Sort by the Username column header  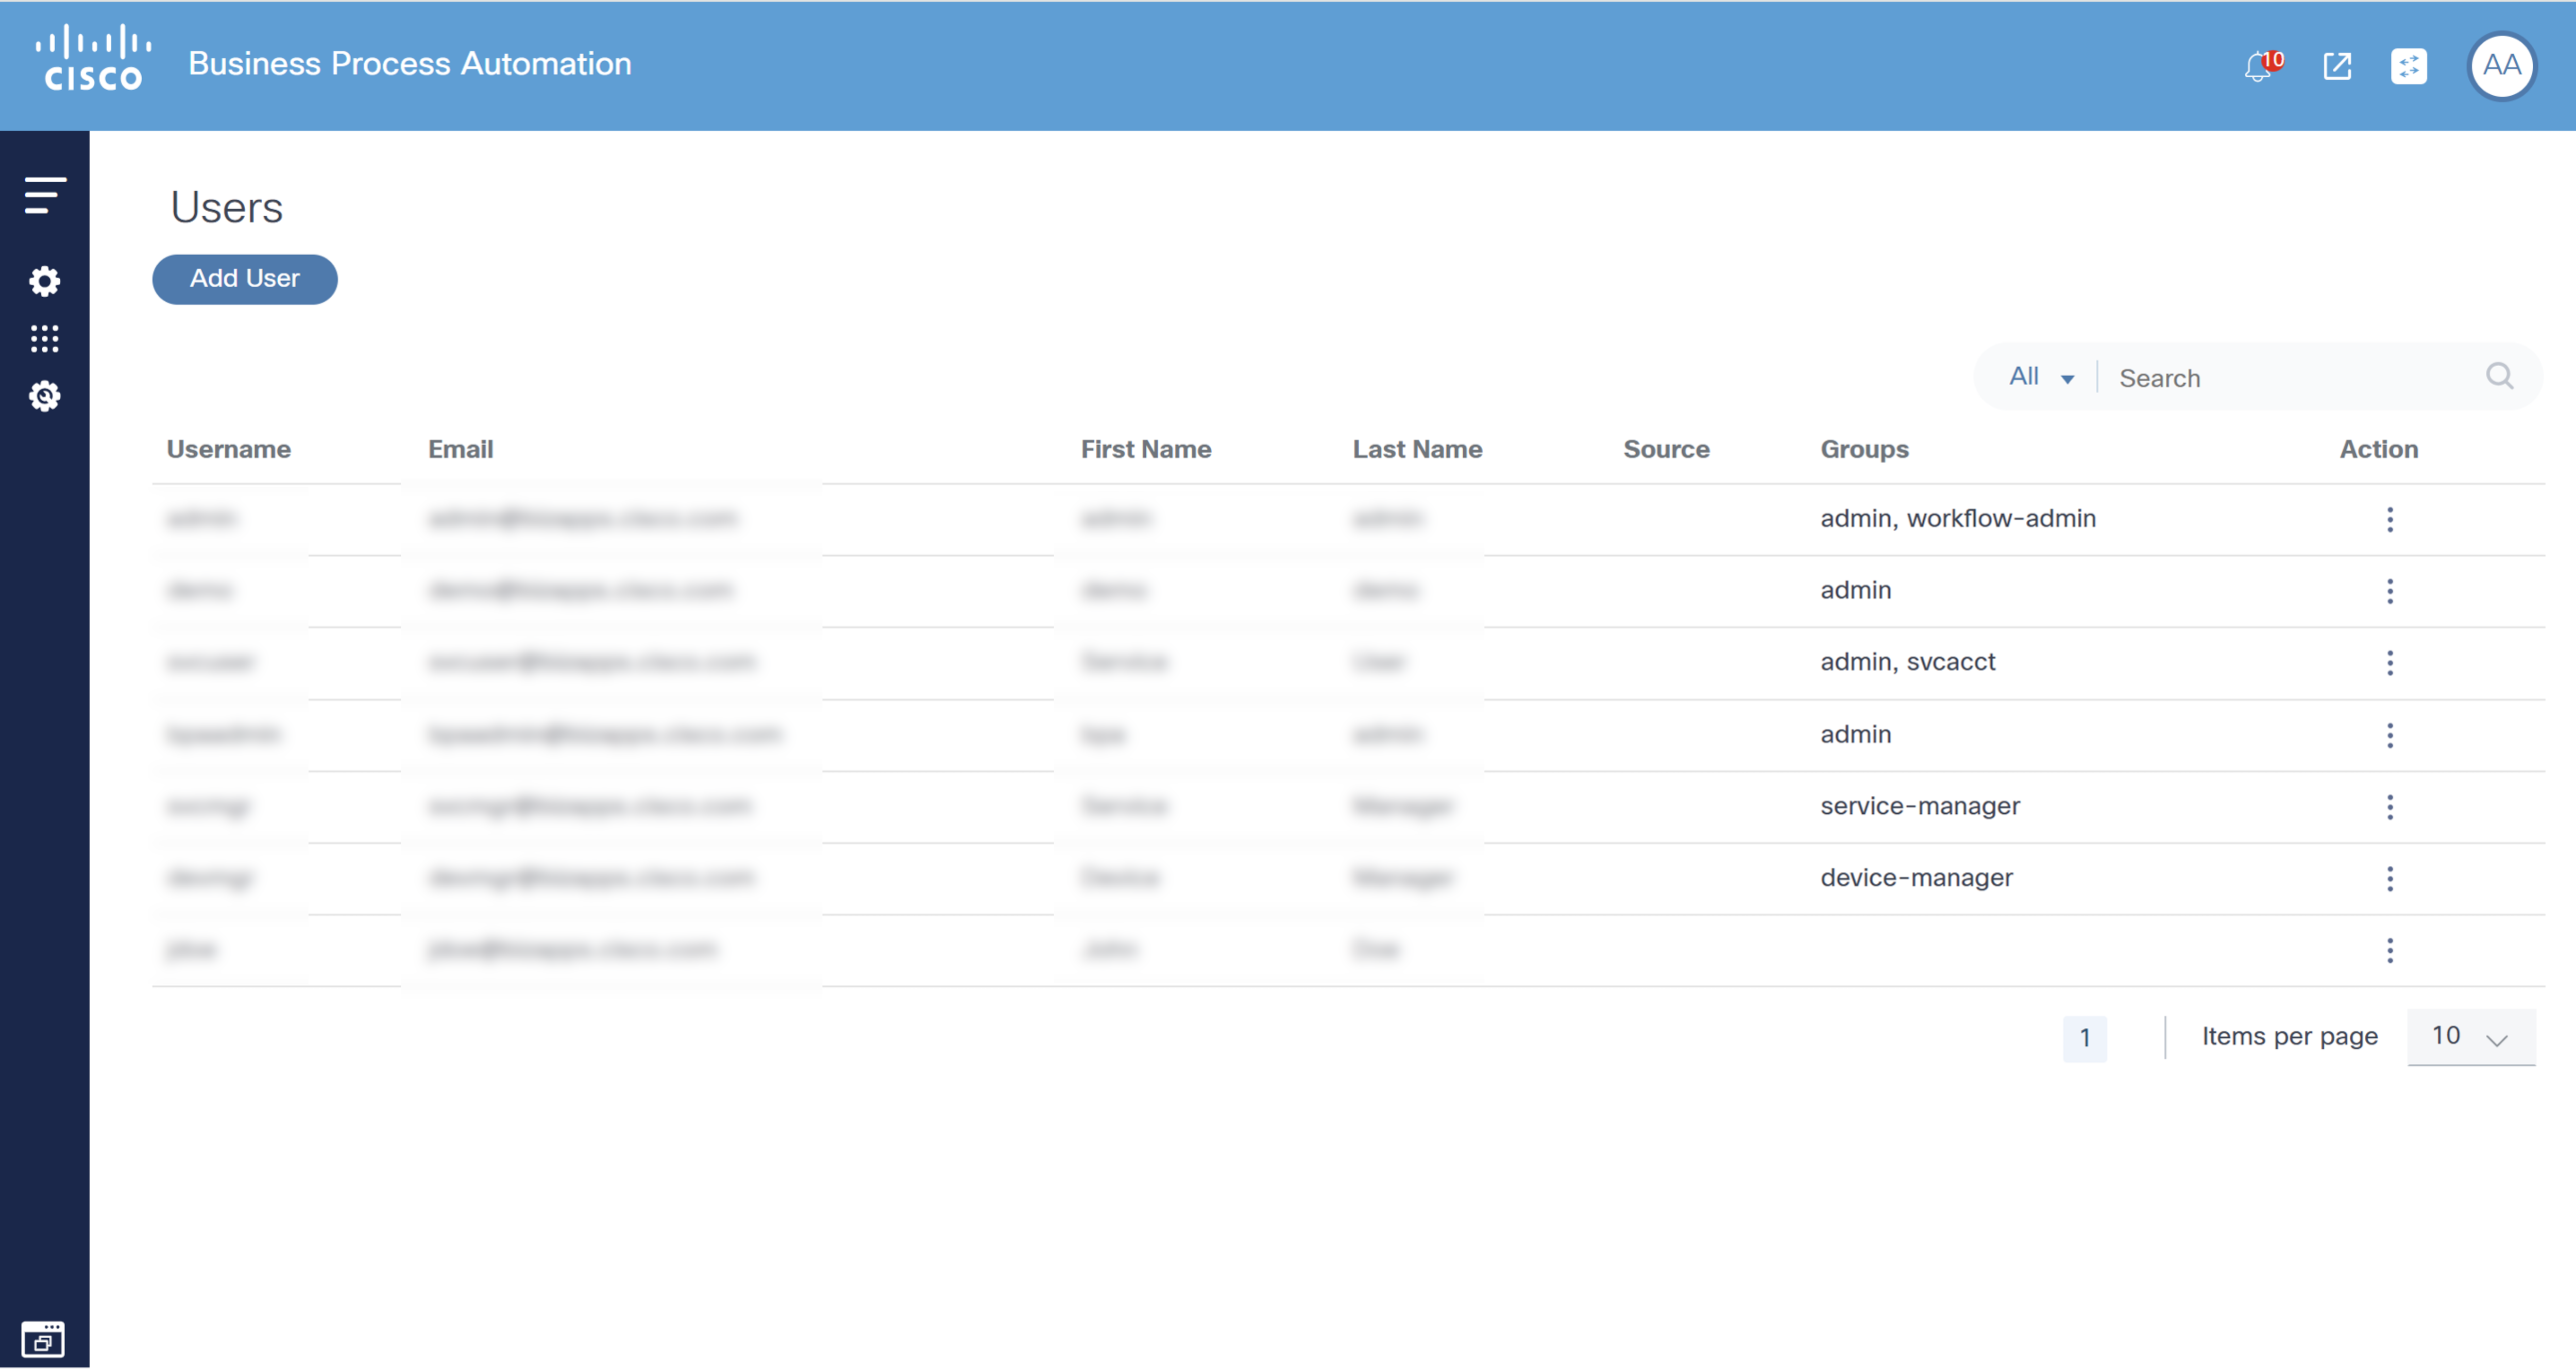(228, 449)
